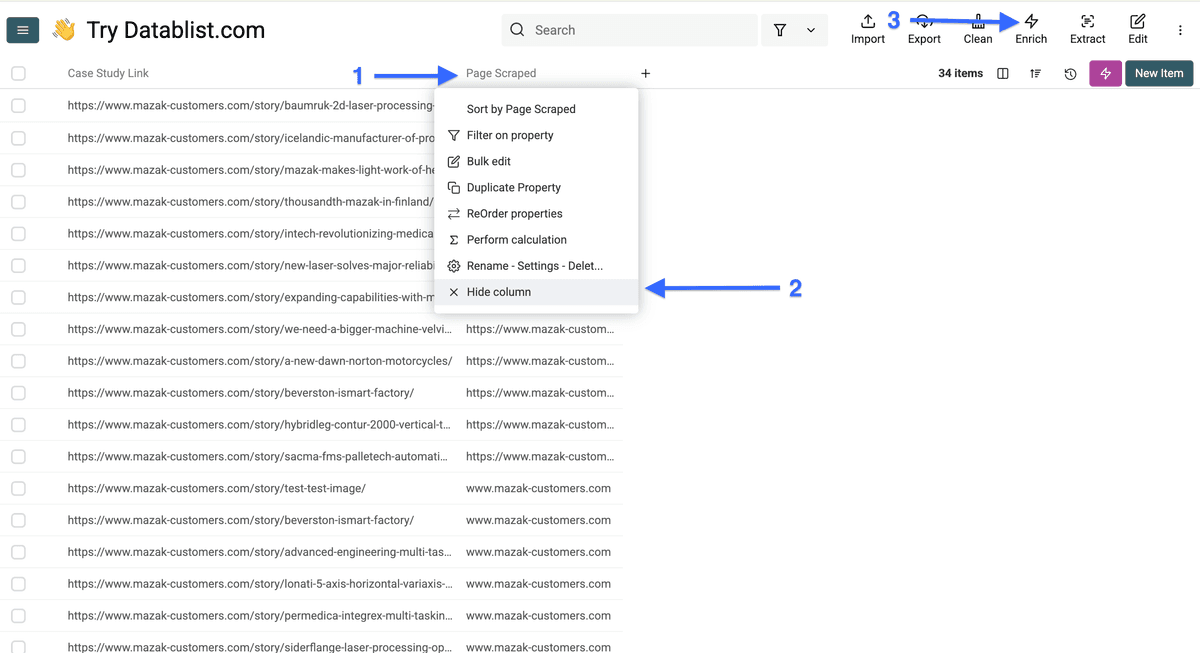Open the history clock icon

pyautogui.click(x=1070, y=73)
